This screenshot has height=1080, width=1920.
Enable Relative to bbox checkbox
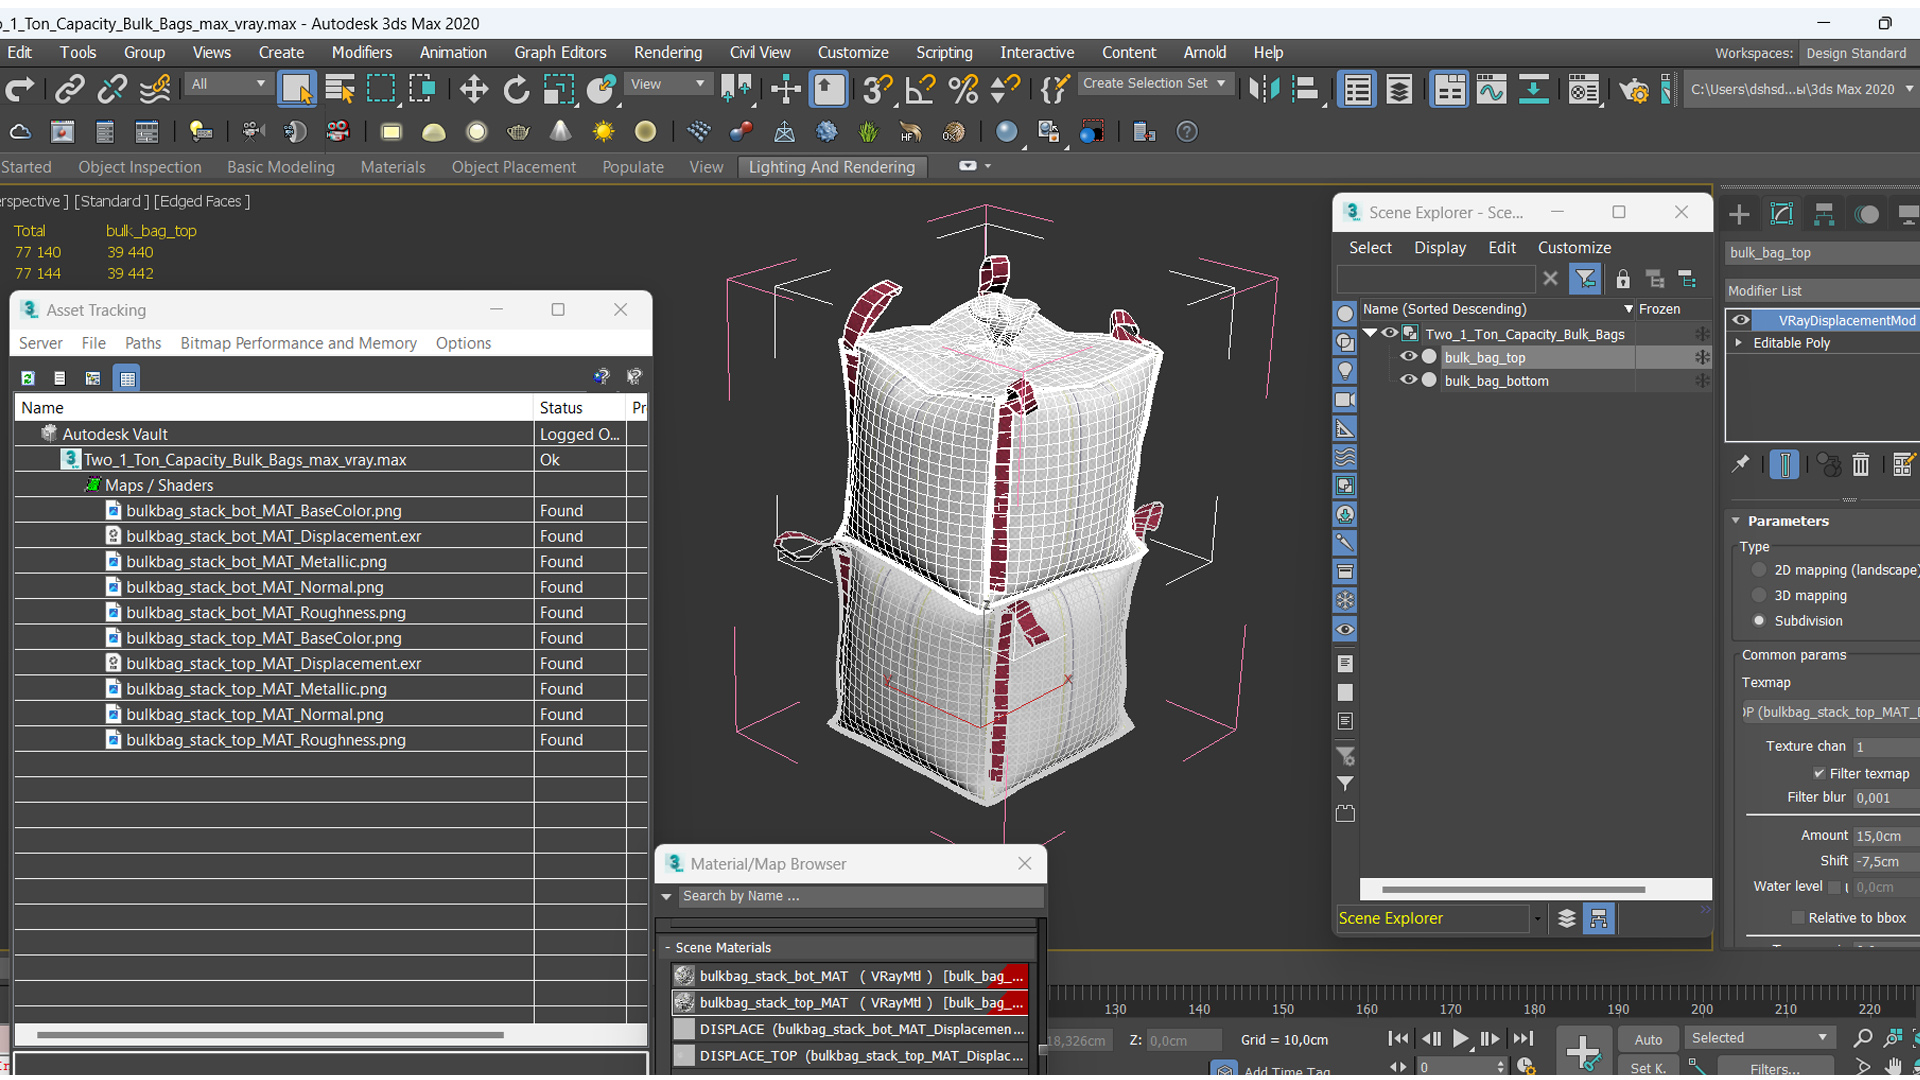(x=1797, y=918)
